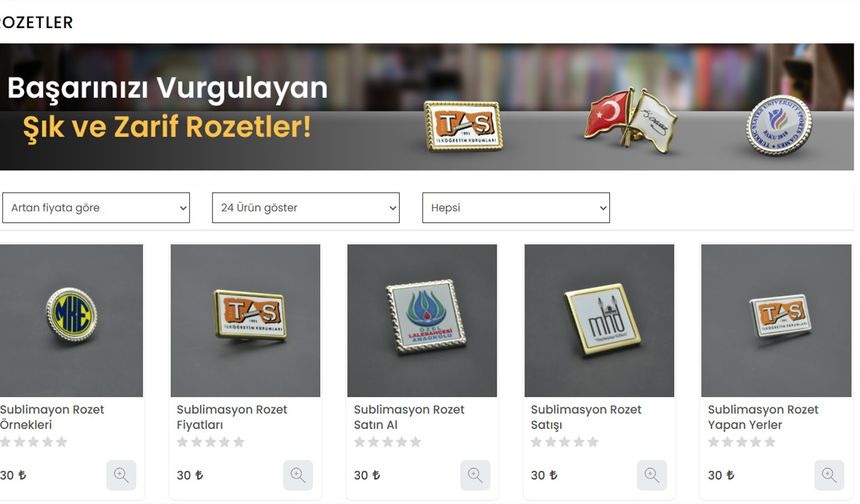The height and width of the screenshot is (504, 860).
Task: Open Sublimasyon Rozet Yapan Yerler product title
Action: (762, 417)
